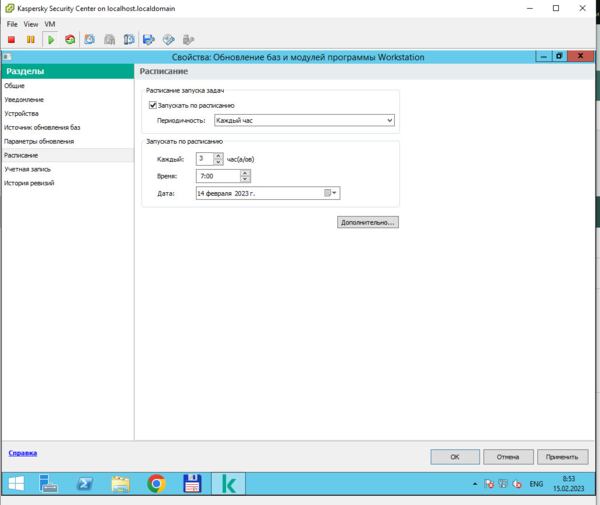Open the Справка help link

[x=22, y=453]
